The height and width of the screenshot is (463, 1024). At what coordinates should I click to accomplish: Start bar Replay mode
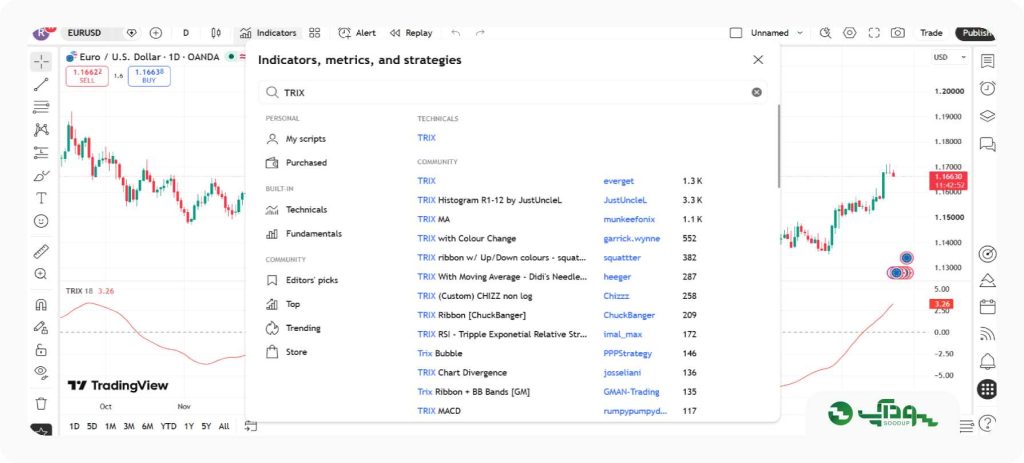click(411, 33)
